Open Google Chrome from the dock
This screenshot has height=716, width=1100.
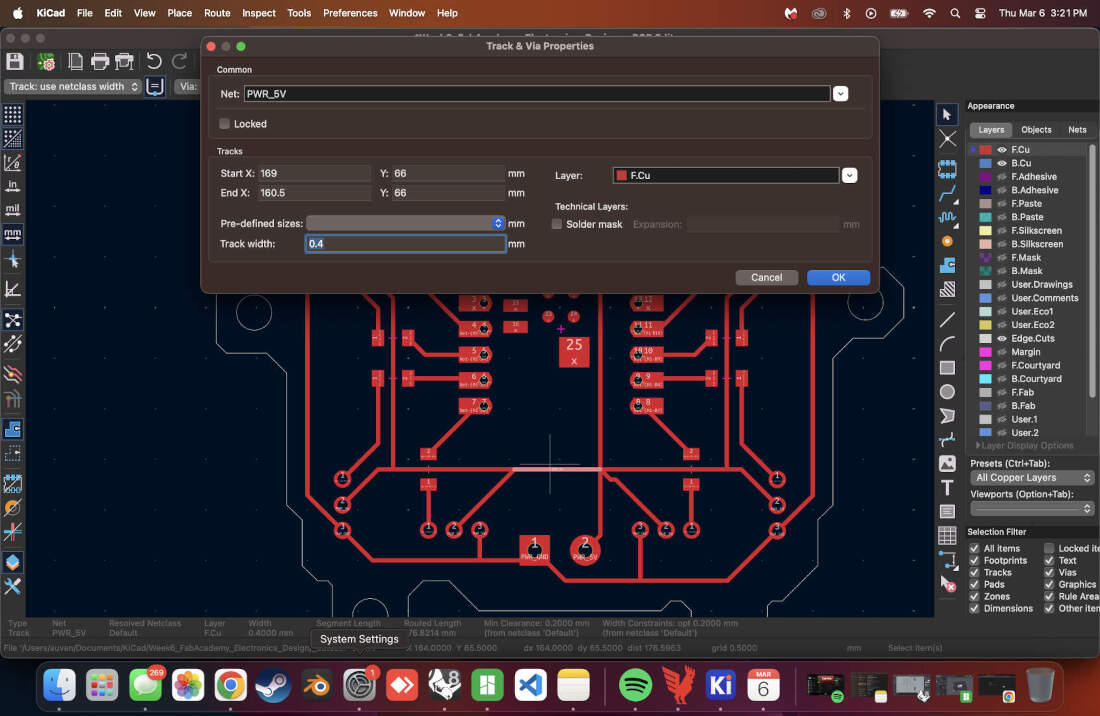pos(231,685)
